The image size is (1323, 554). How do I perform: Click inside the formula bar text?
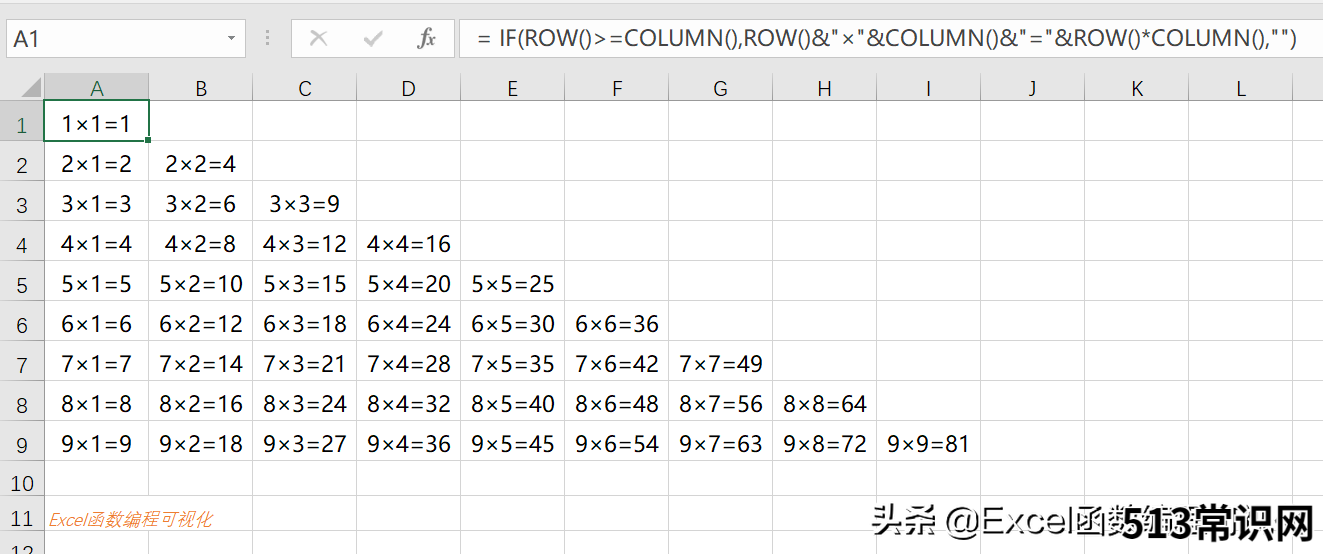pyautogui.click(x=887, y=39)
